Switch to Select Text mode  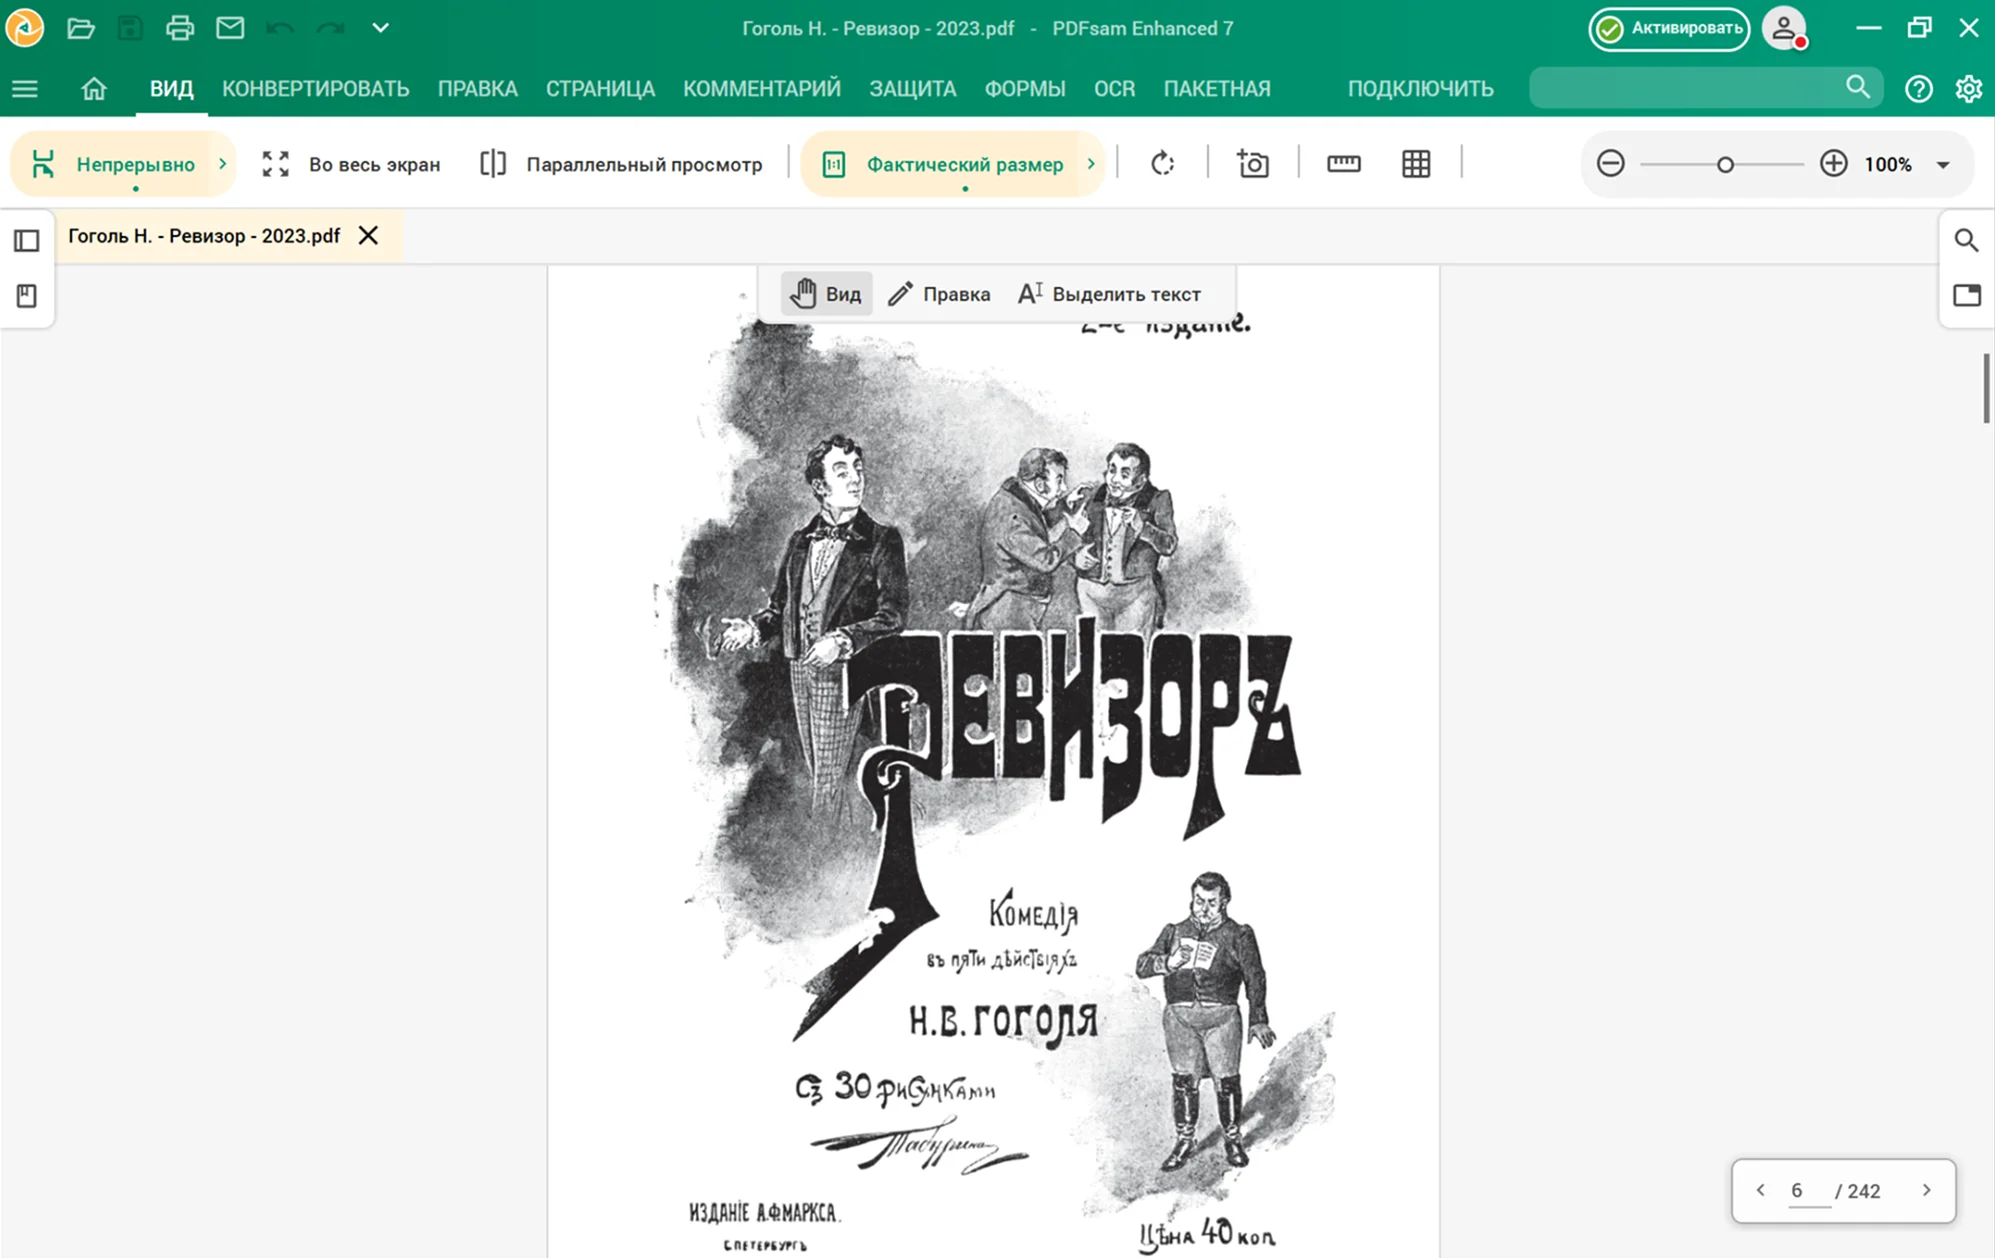(x=1110, y=294)
